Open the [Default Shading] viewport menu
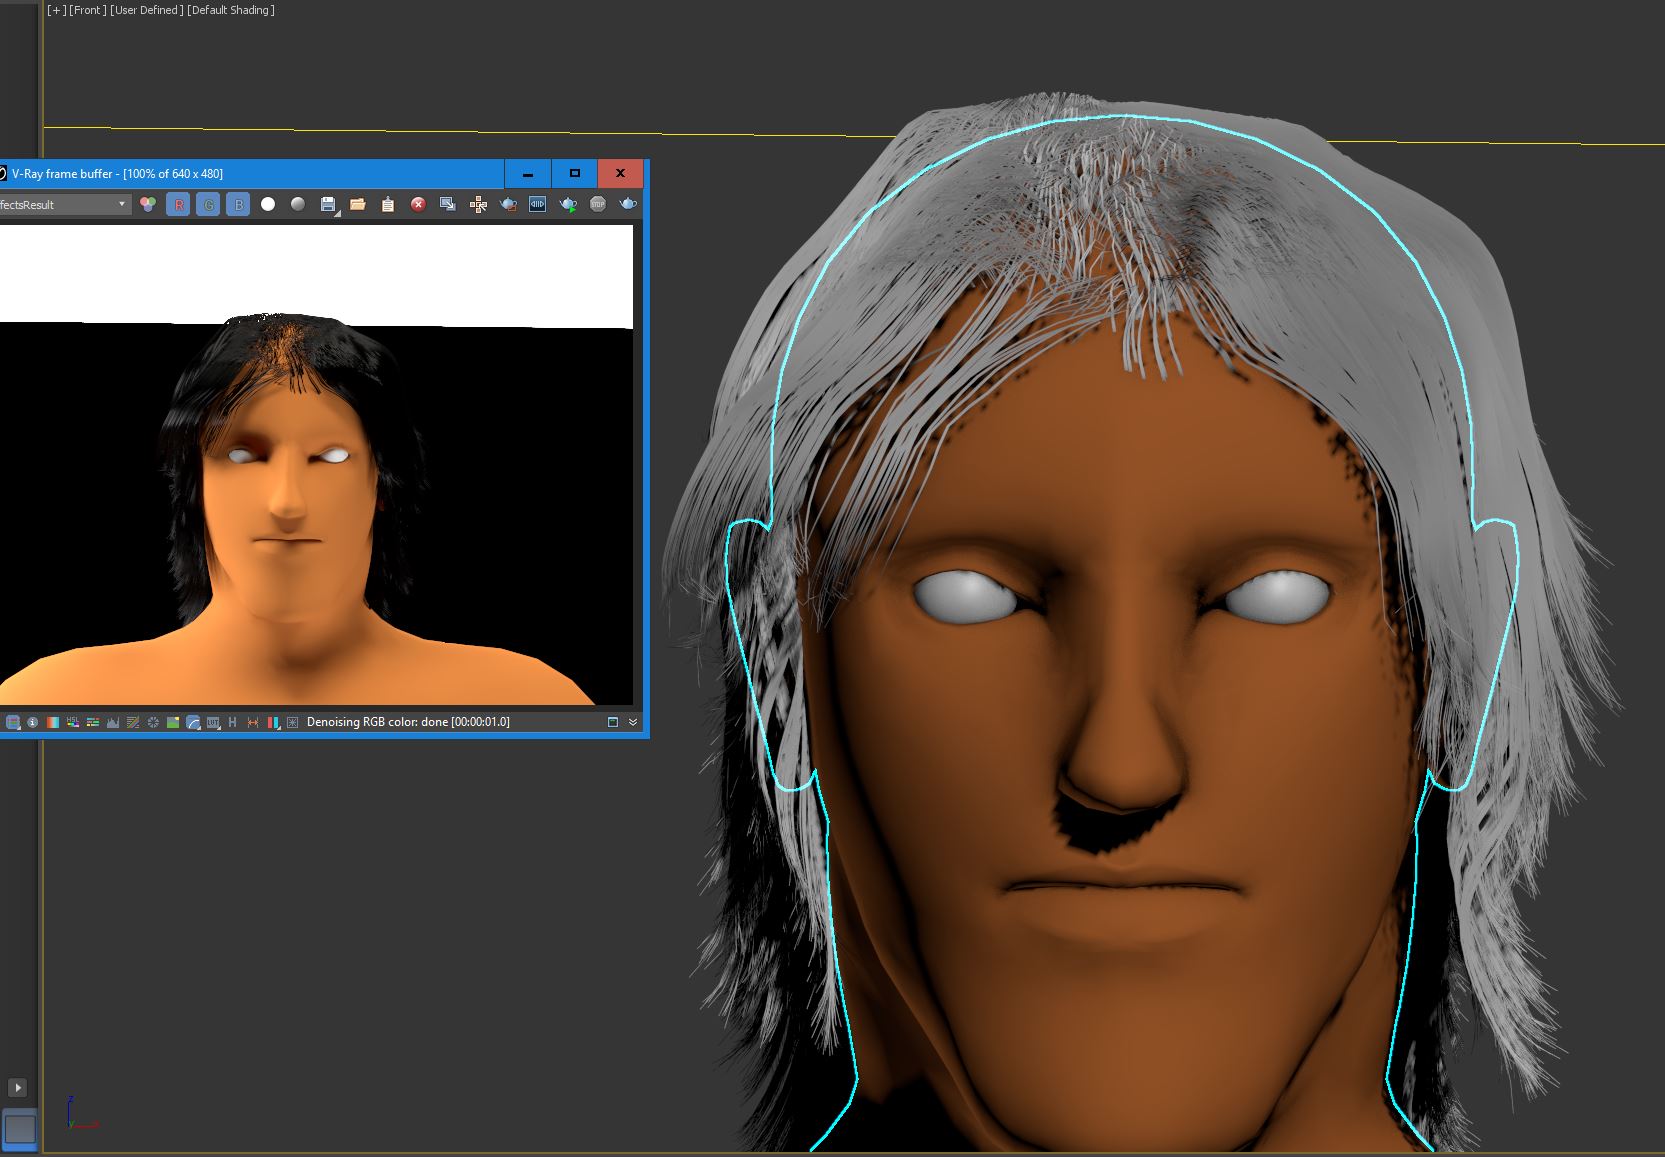The height and width of the screenshot is (1157, 1665). [x=231, y=10]
